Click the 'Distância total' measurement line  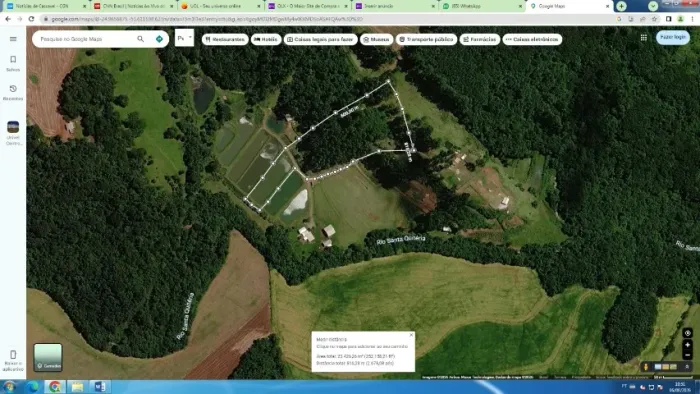[x=355, y=363]
